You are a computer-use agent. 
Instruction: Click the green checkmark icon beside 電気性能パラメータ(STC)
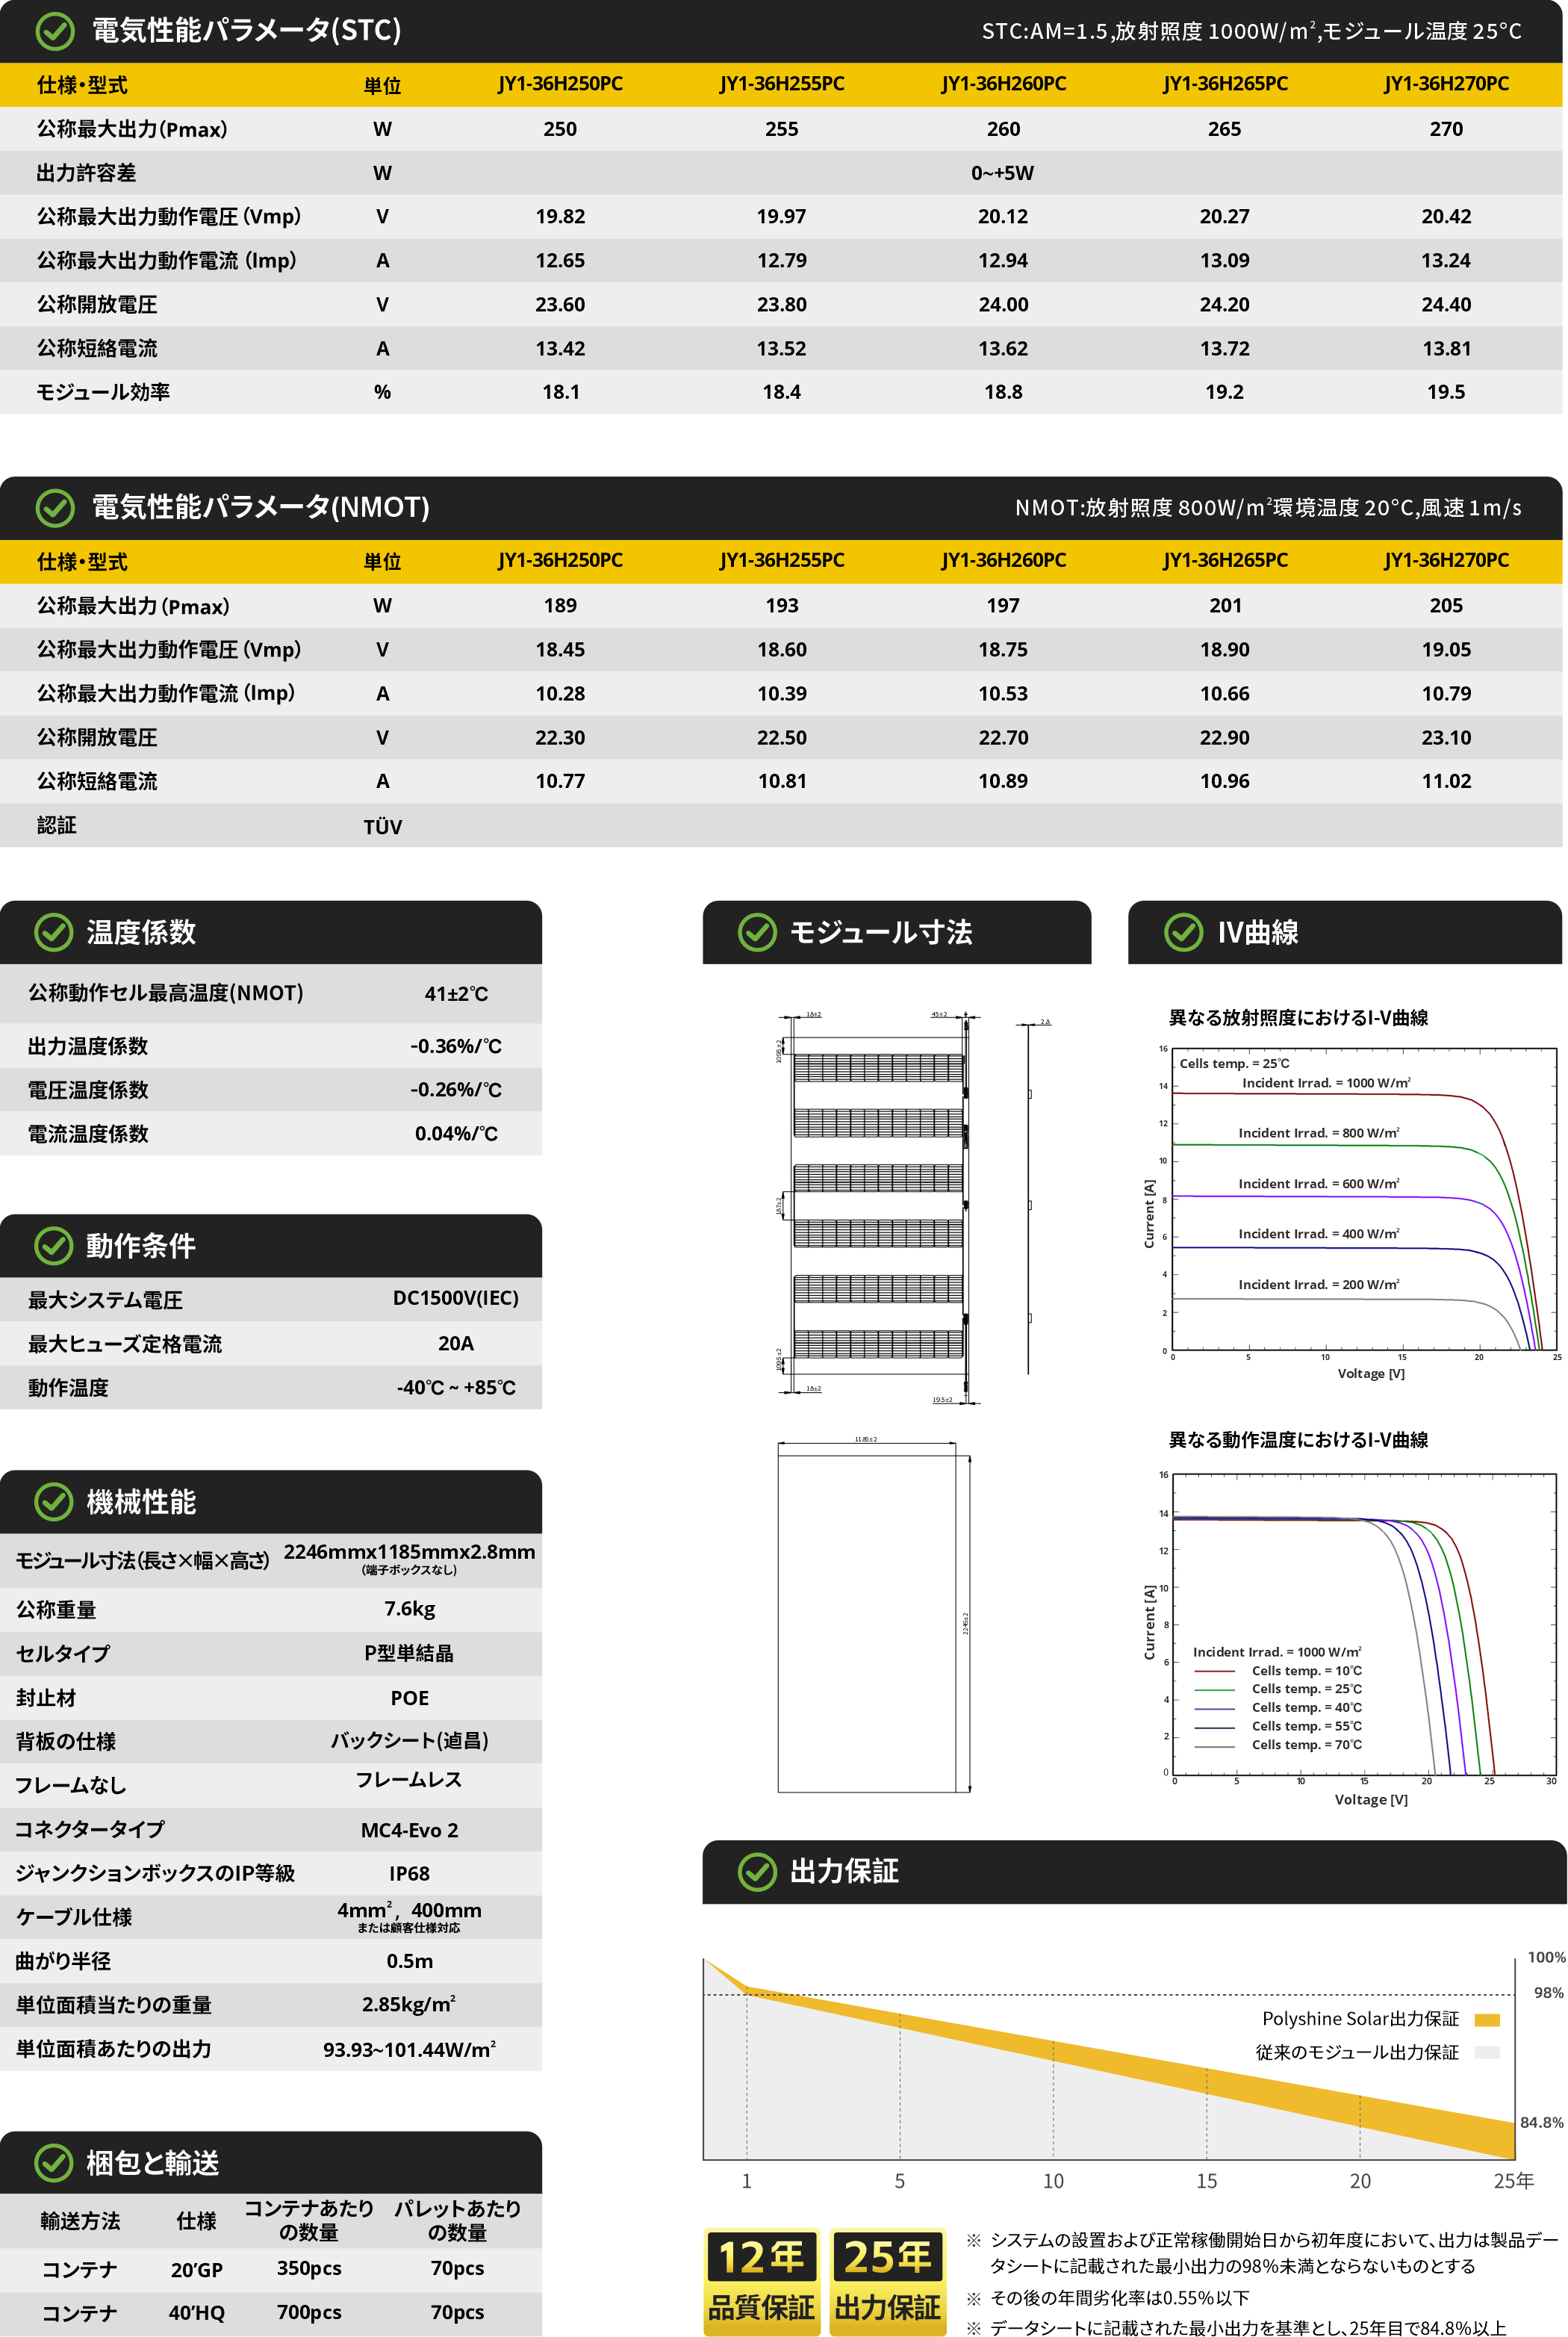(55, 31)
